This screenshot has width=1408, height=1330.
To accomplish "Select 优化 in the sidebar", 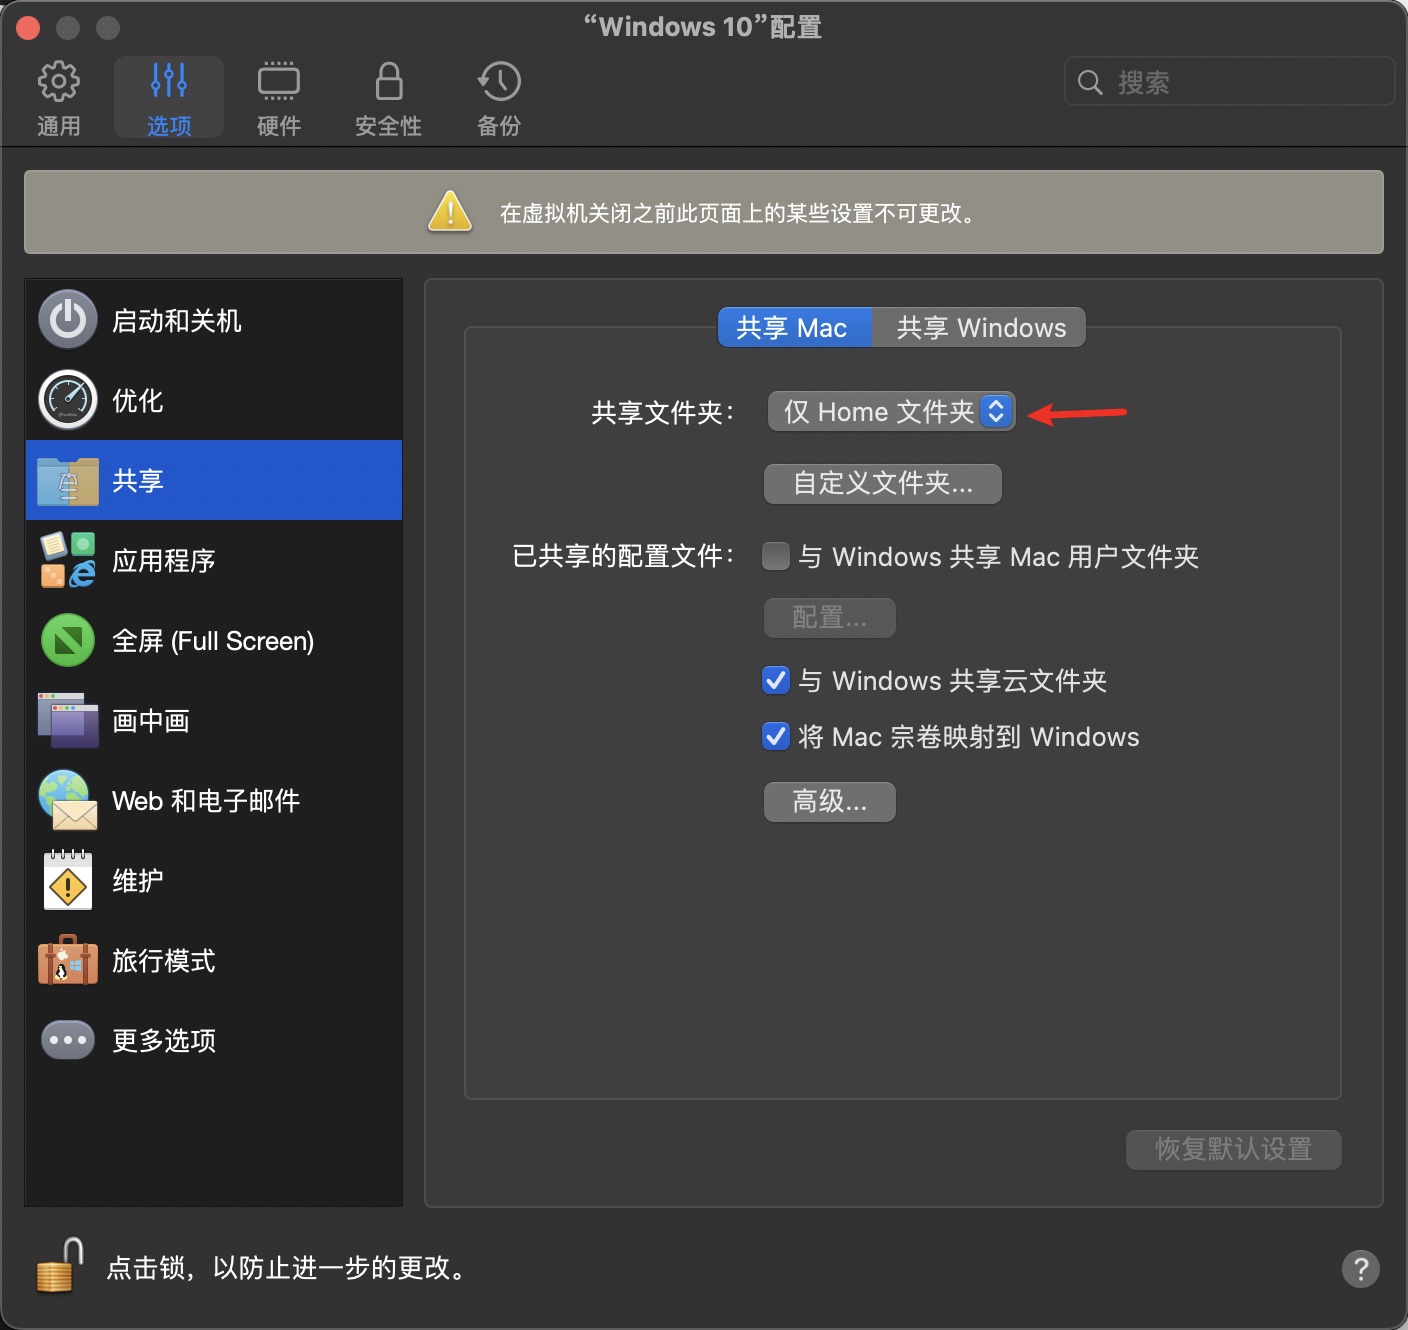I will point(214,400).
